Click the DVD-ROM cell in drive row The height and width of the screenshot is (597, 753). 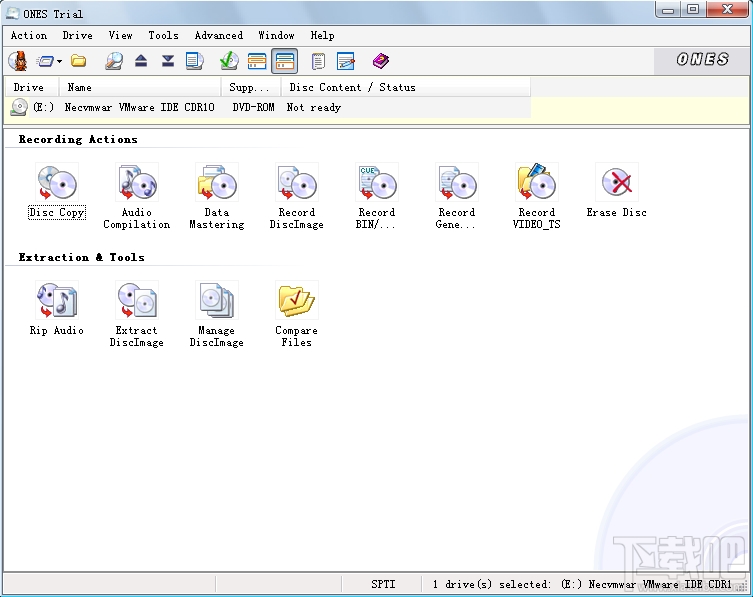[x=253, y=107]
